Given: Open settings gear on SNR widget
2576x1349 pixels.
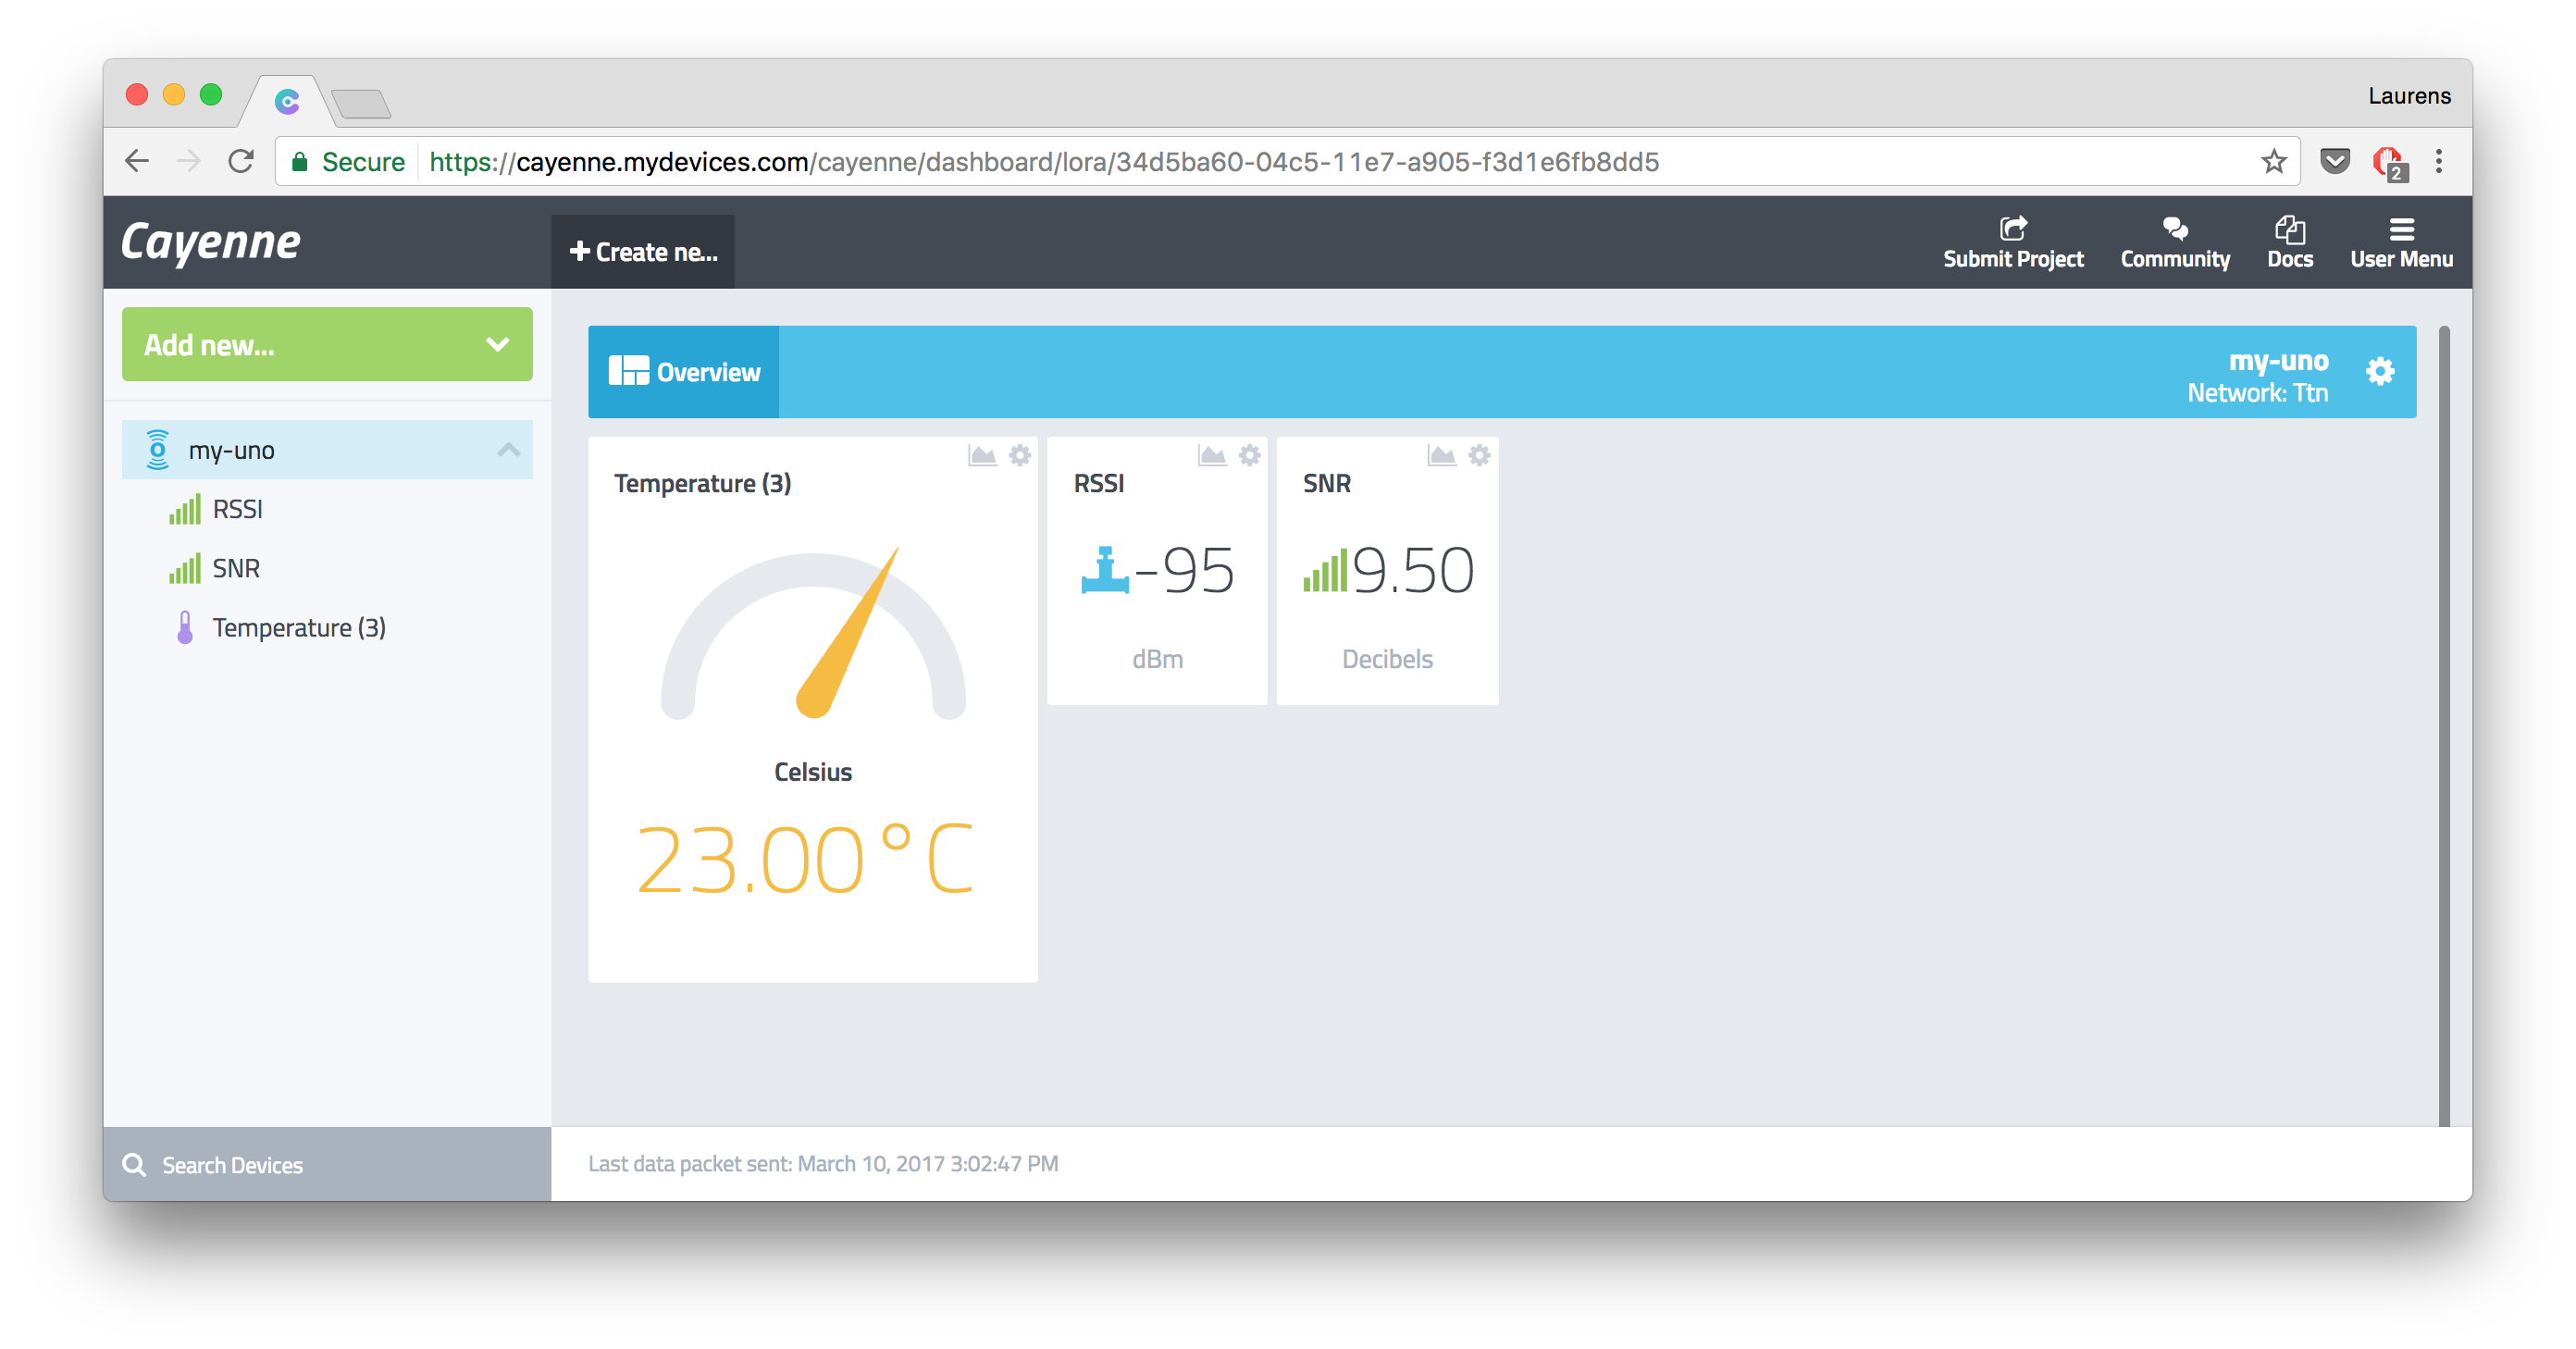Looking at the screenshot, I should [x=1479, y=456].
